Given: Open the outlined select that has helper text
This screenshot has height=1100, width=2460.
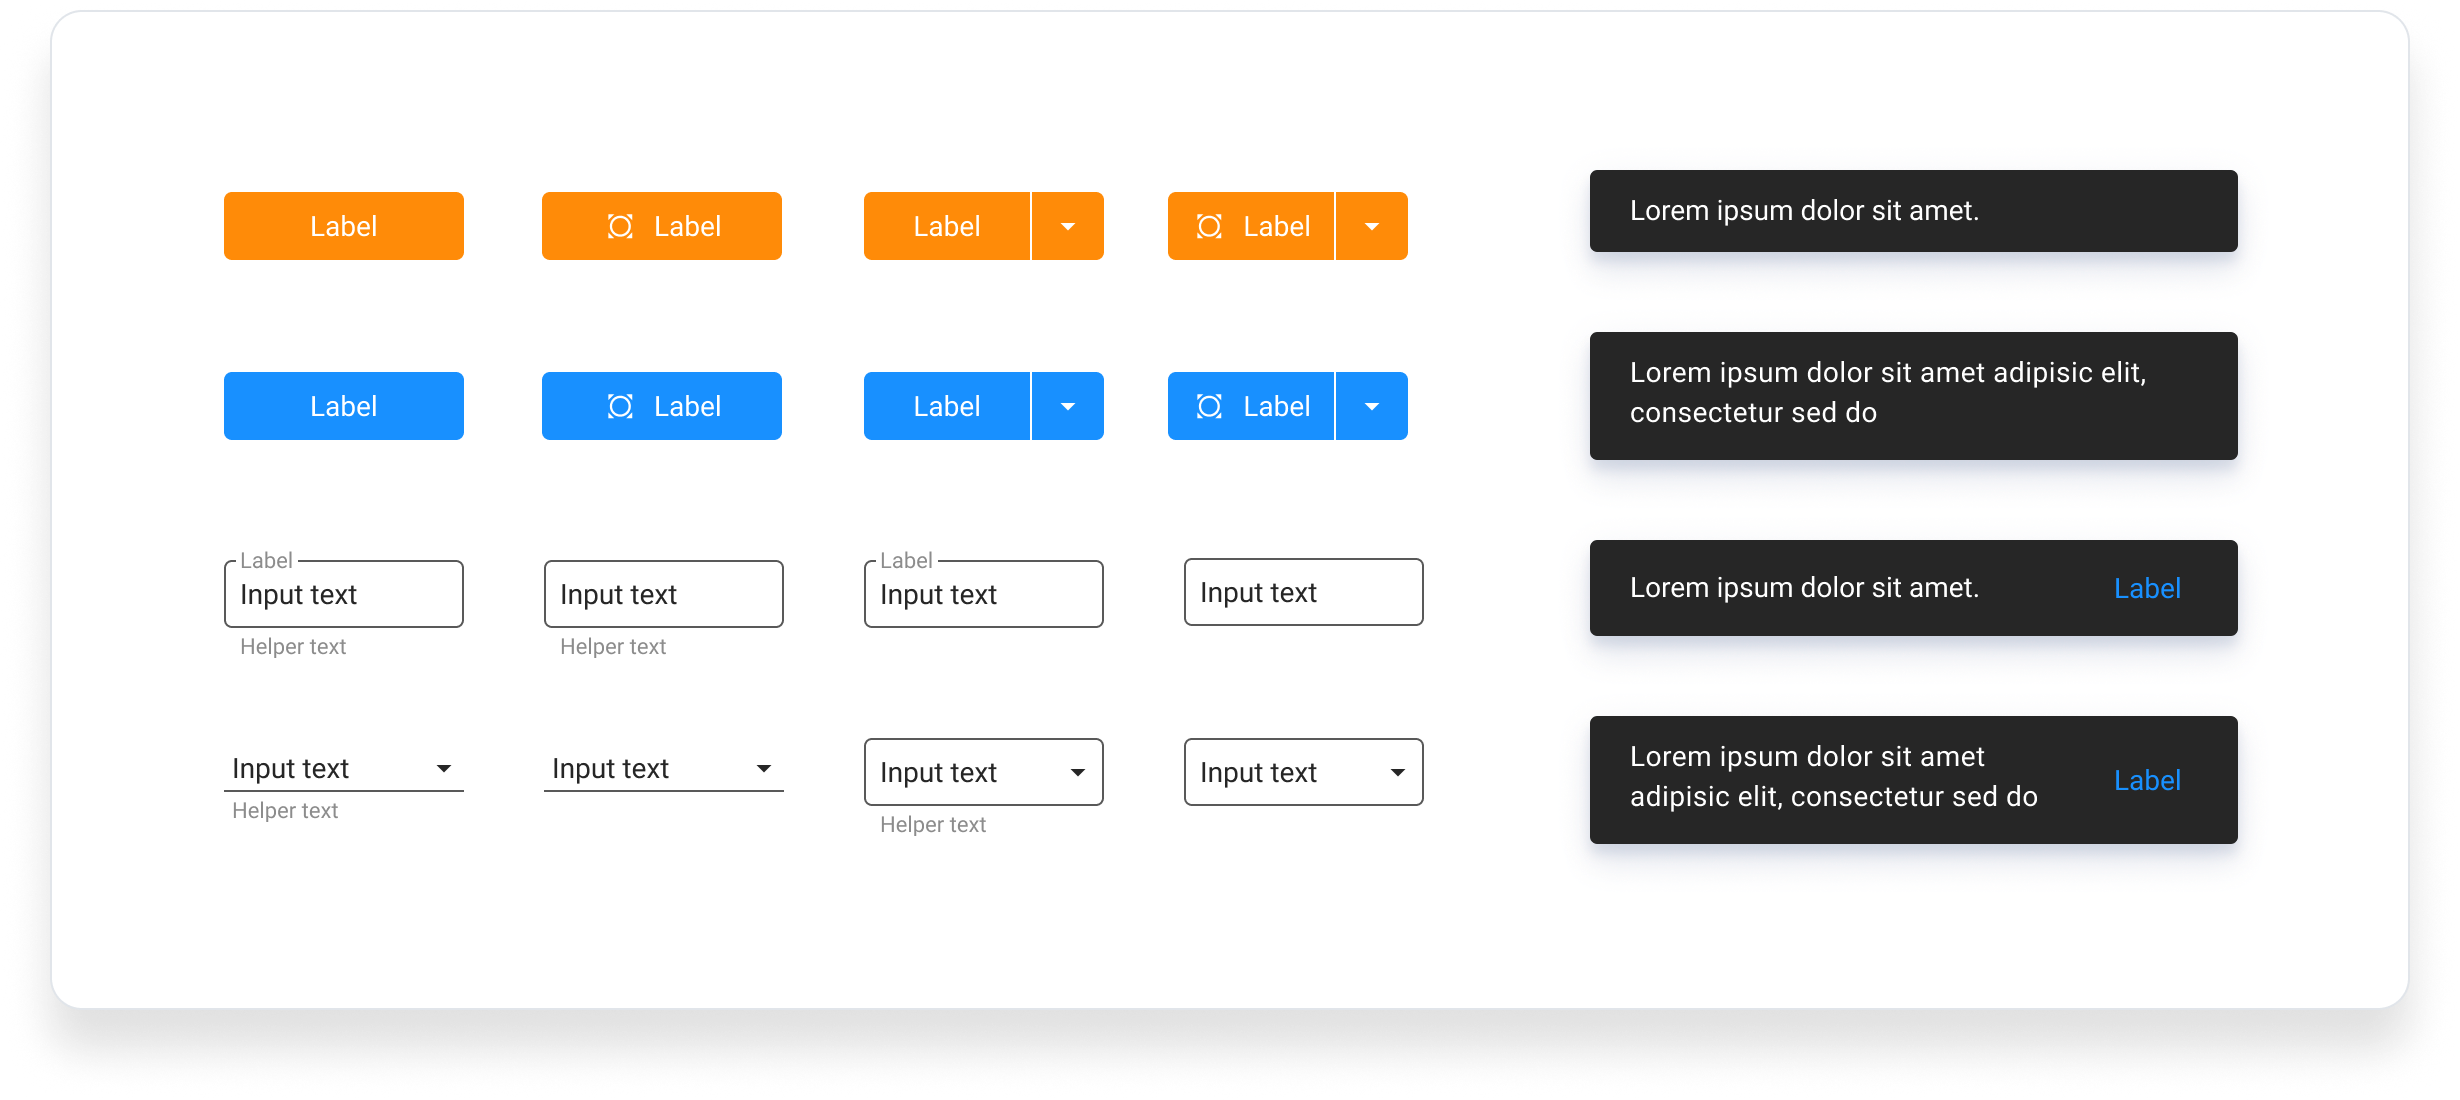Looking at the screenshot, I should tap(983, 773).
